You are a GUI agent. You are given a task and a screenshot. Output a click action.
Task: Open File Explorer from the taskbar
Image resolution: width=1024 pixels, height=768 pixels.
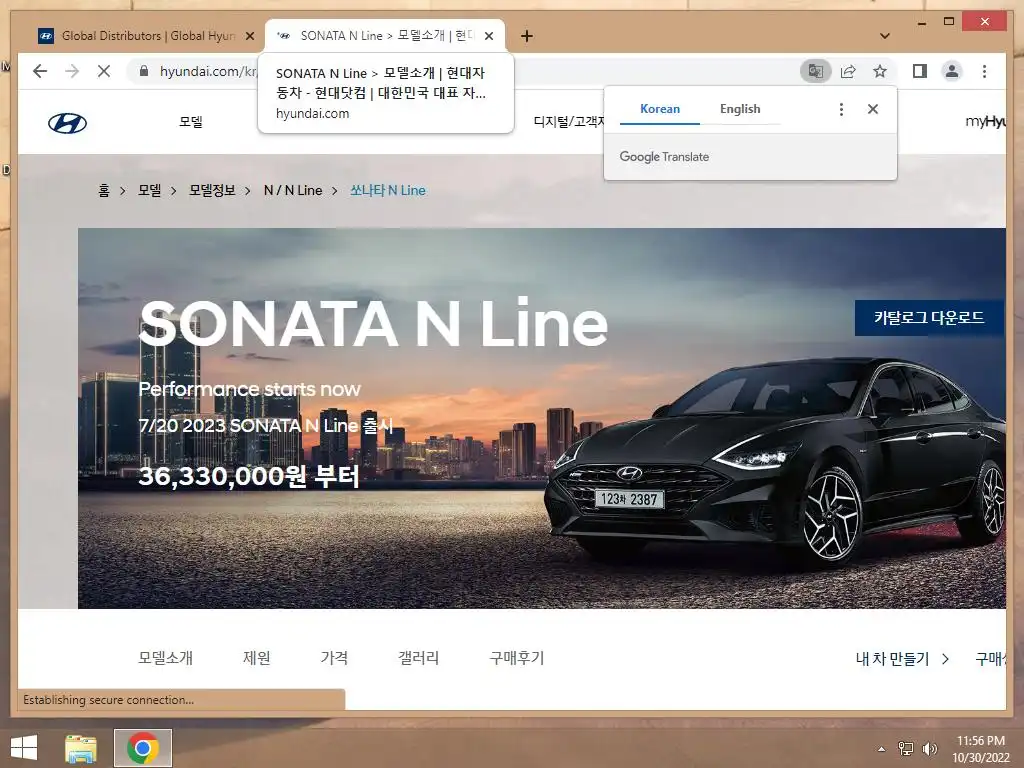[81, 748]
